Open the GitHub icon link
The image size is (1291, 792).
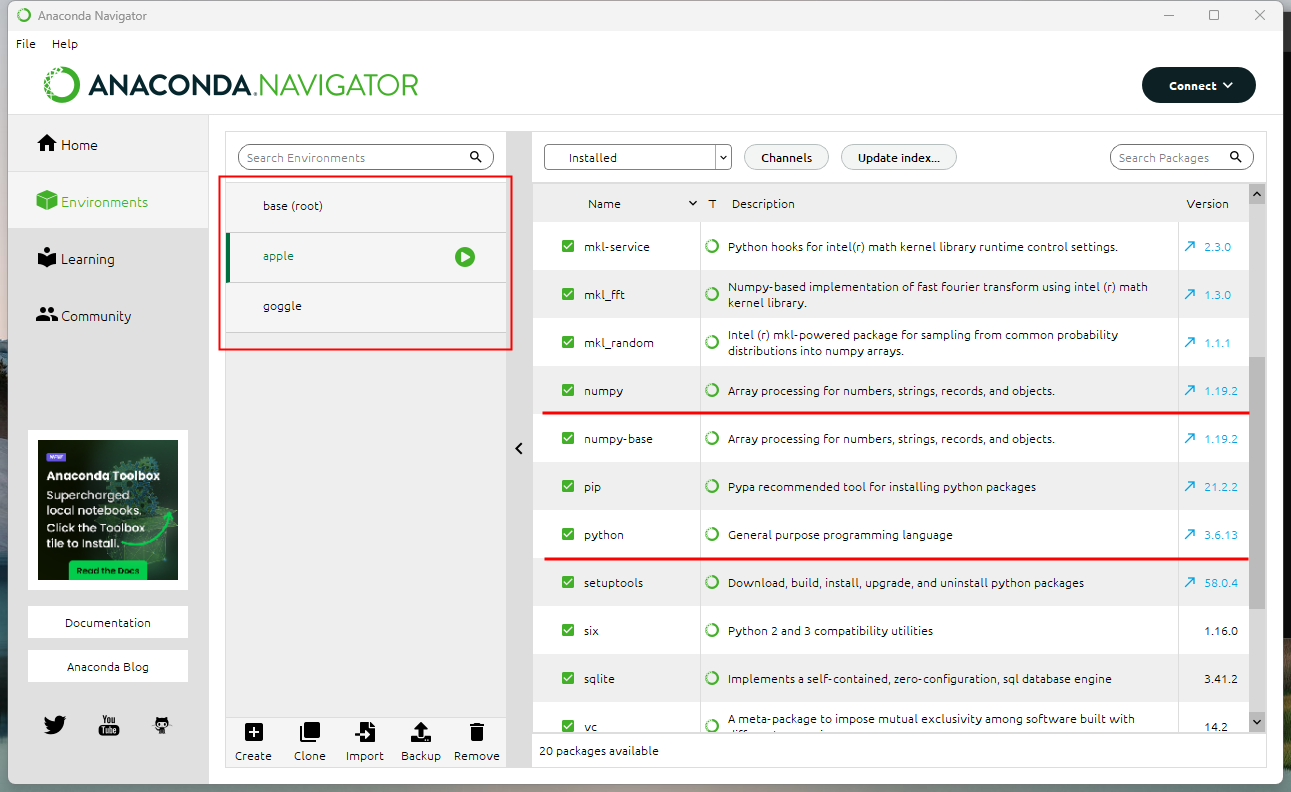[162, 726]
